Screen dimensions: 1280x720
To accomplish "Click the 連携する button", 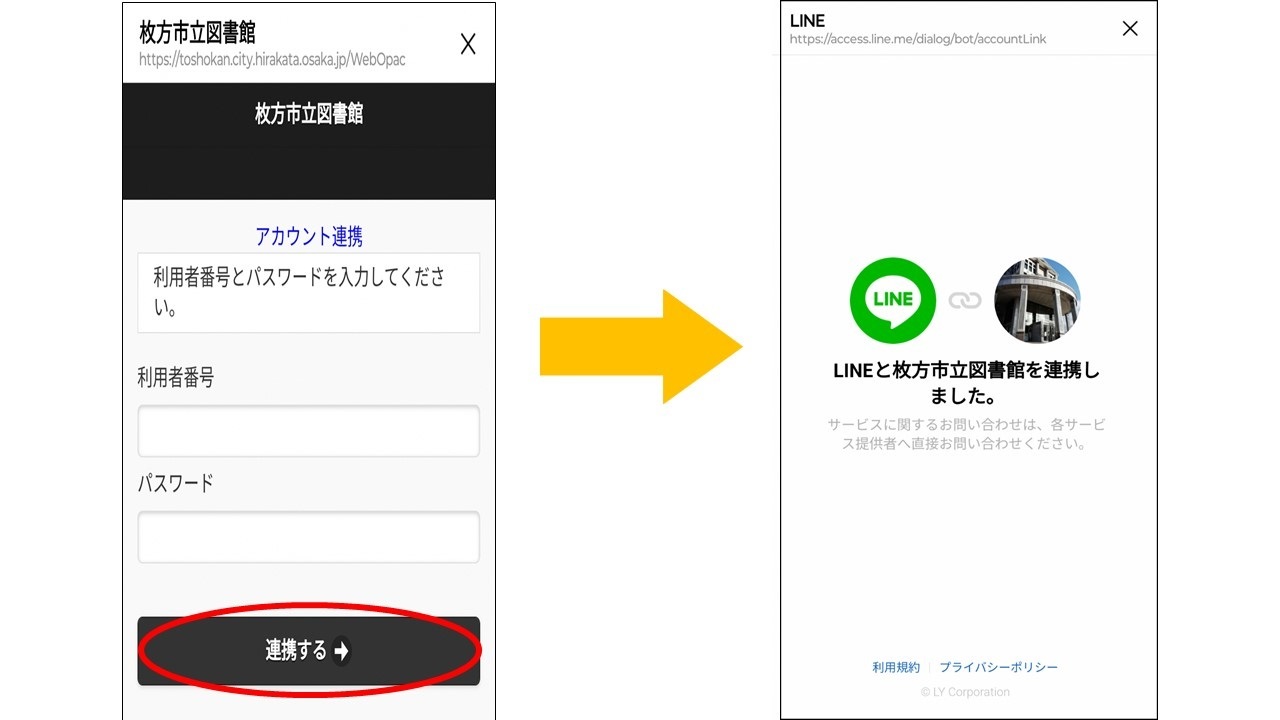I will pyautogui.click(x=308, y=651).
